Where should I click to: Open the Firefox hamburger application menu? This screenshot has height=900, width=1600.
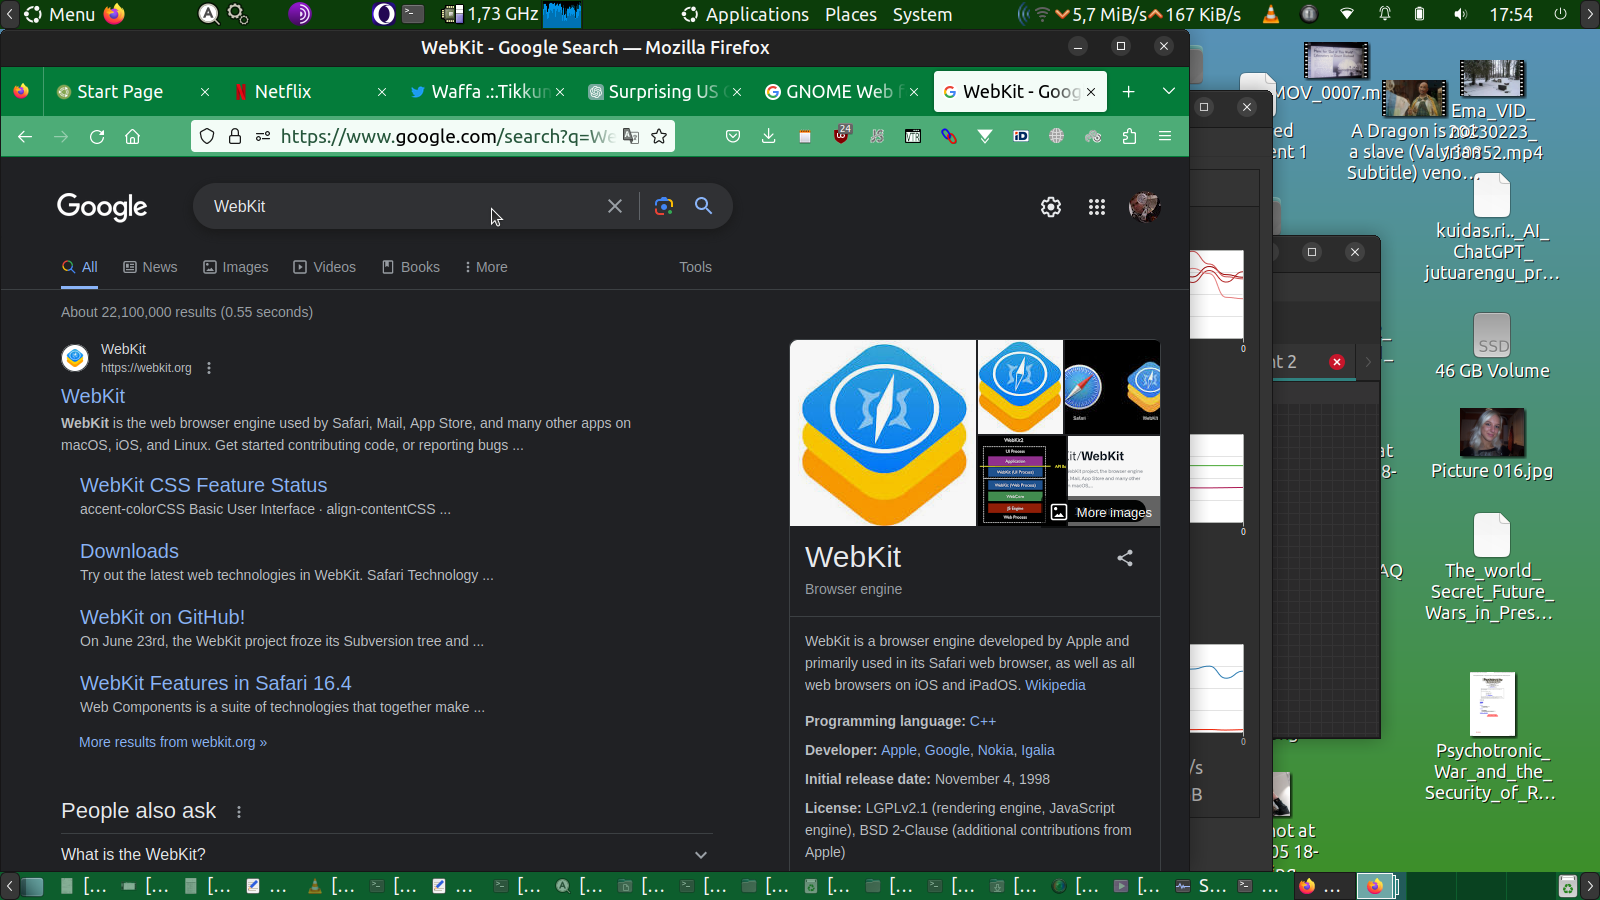click(x=1165, y=136)
